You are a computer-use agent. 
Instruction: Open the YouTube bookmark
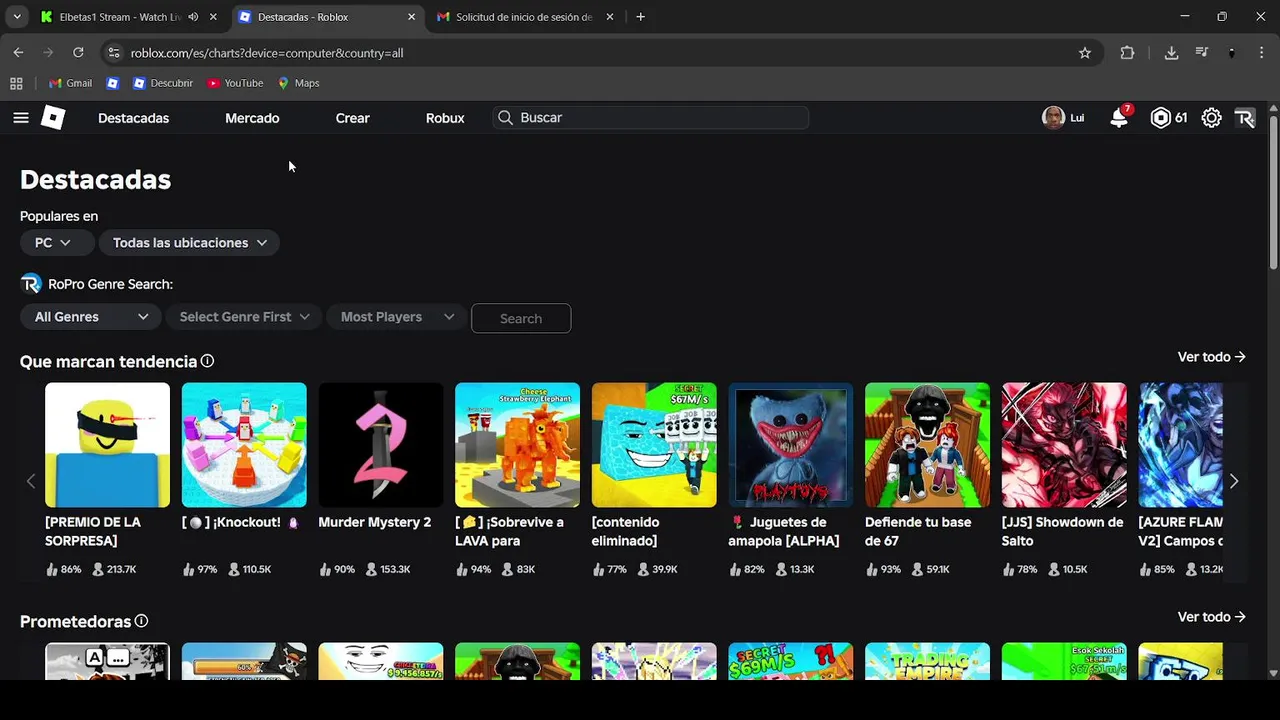pos(235,83)
